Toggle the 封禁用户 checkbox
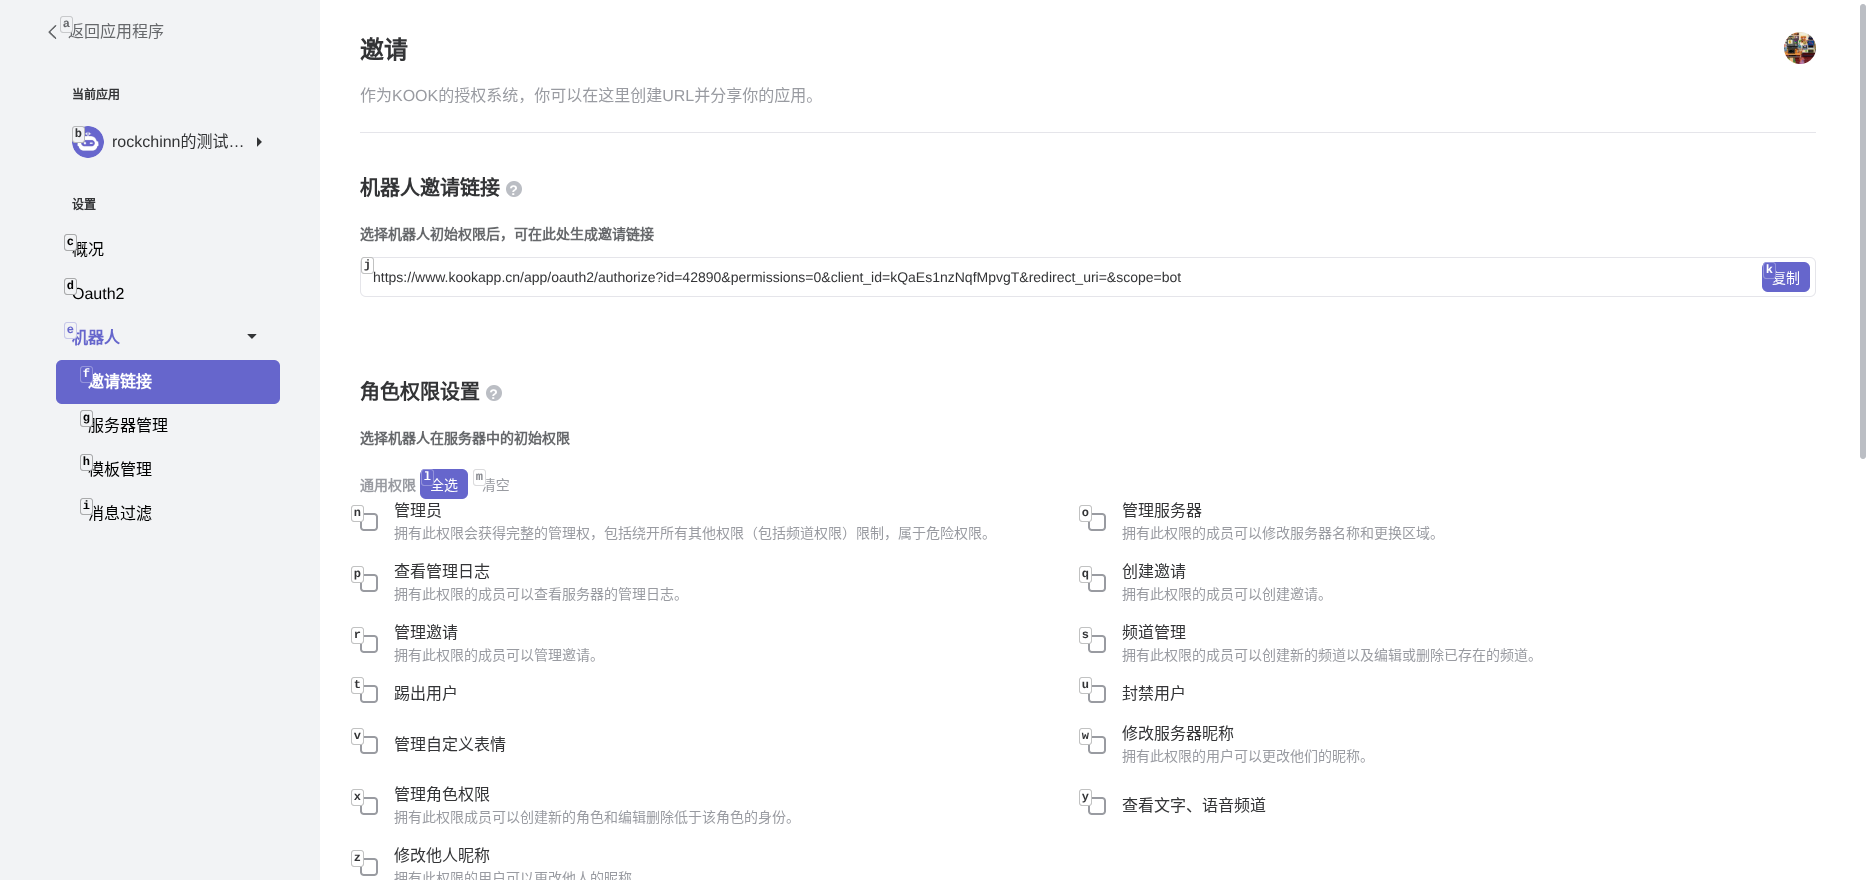The image size is (1870, 880). coord(1097,694)
